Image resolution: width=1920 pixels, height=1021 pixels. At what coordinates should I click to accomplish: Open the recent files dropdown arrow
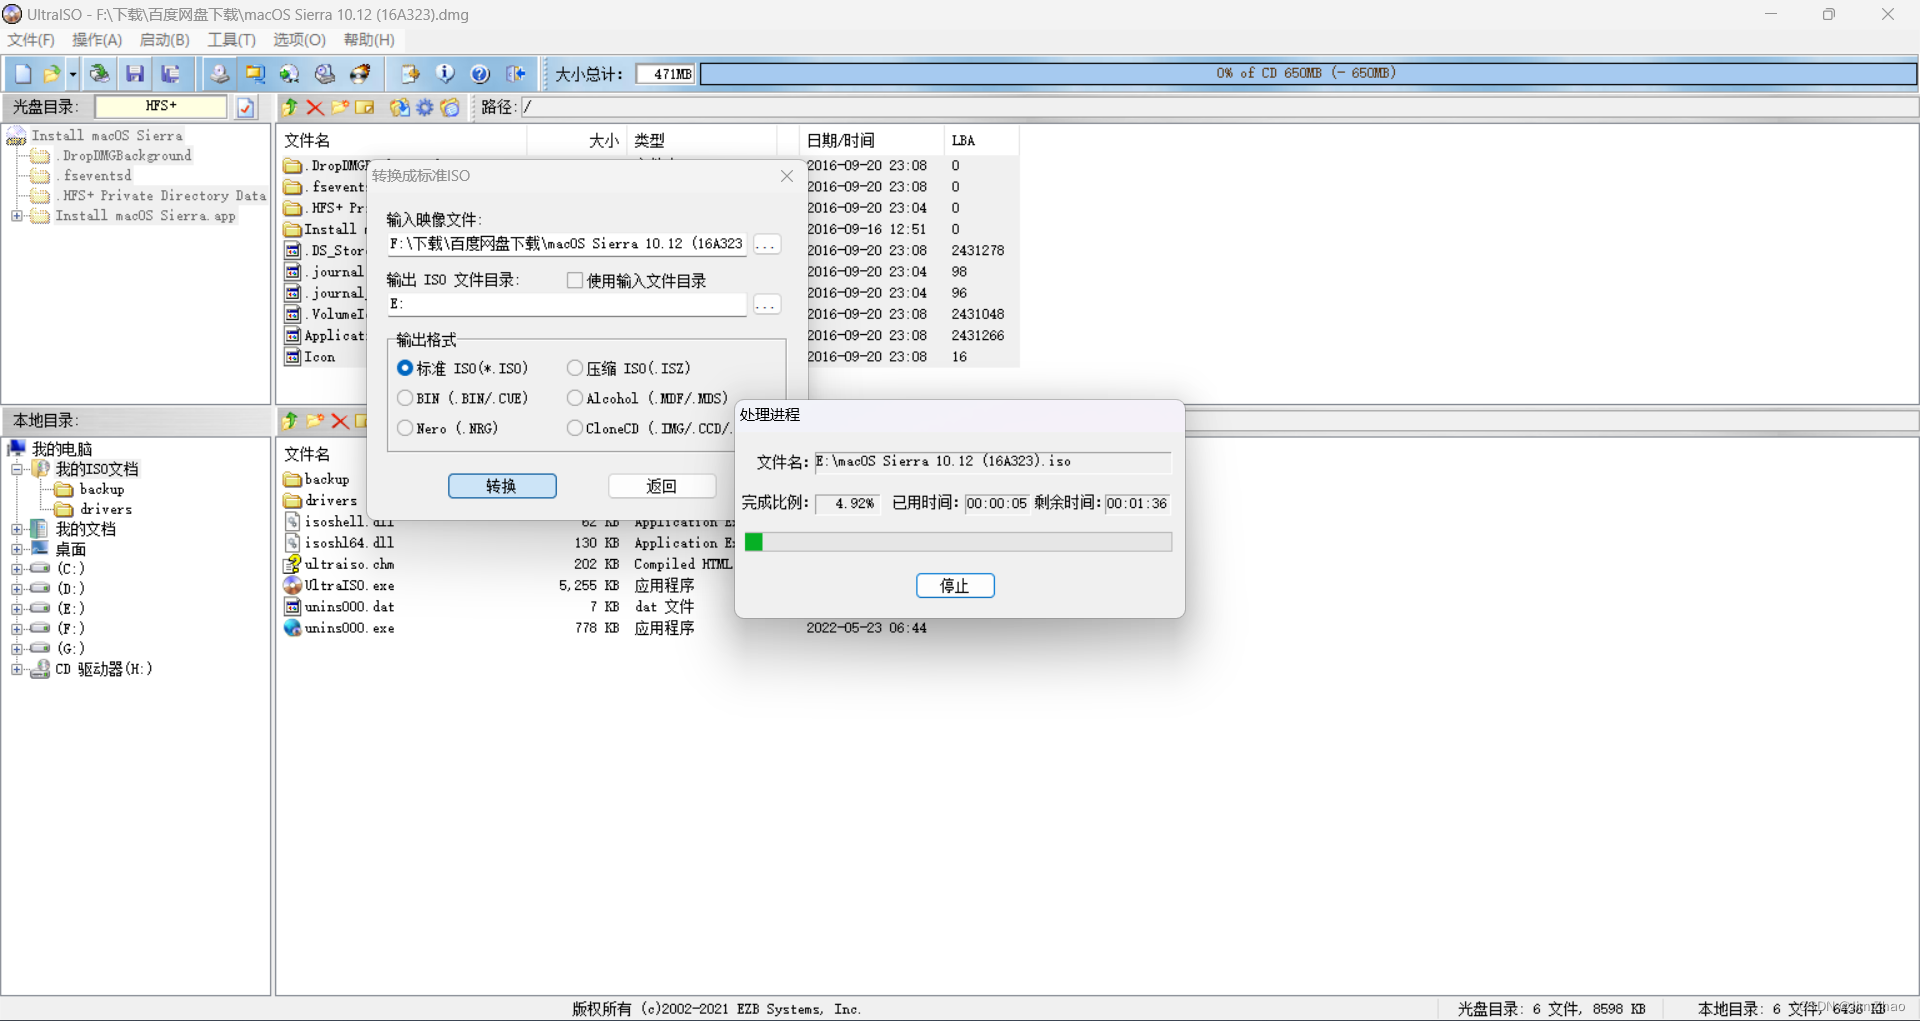pos(72,74)
